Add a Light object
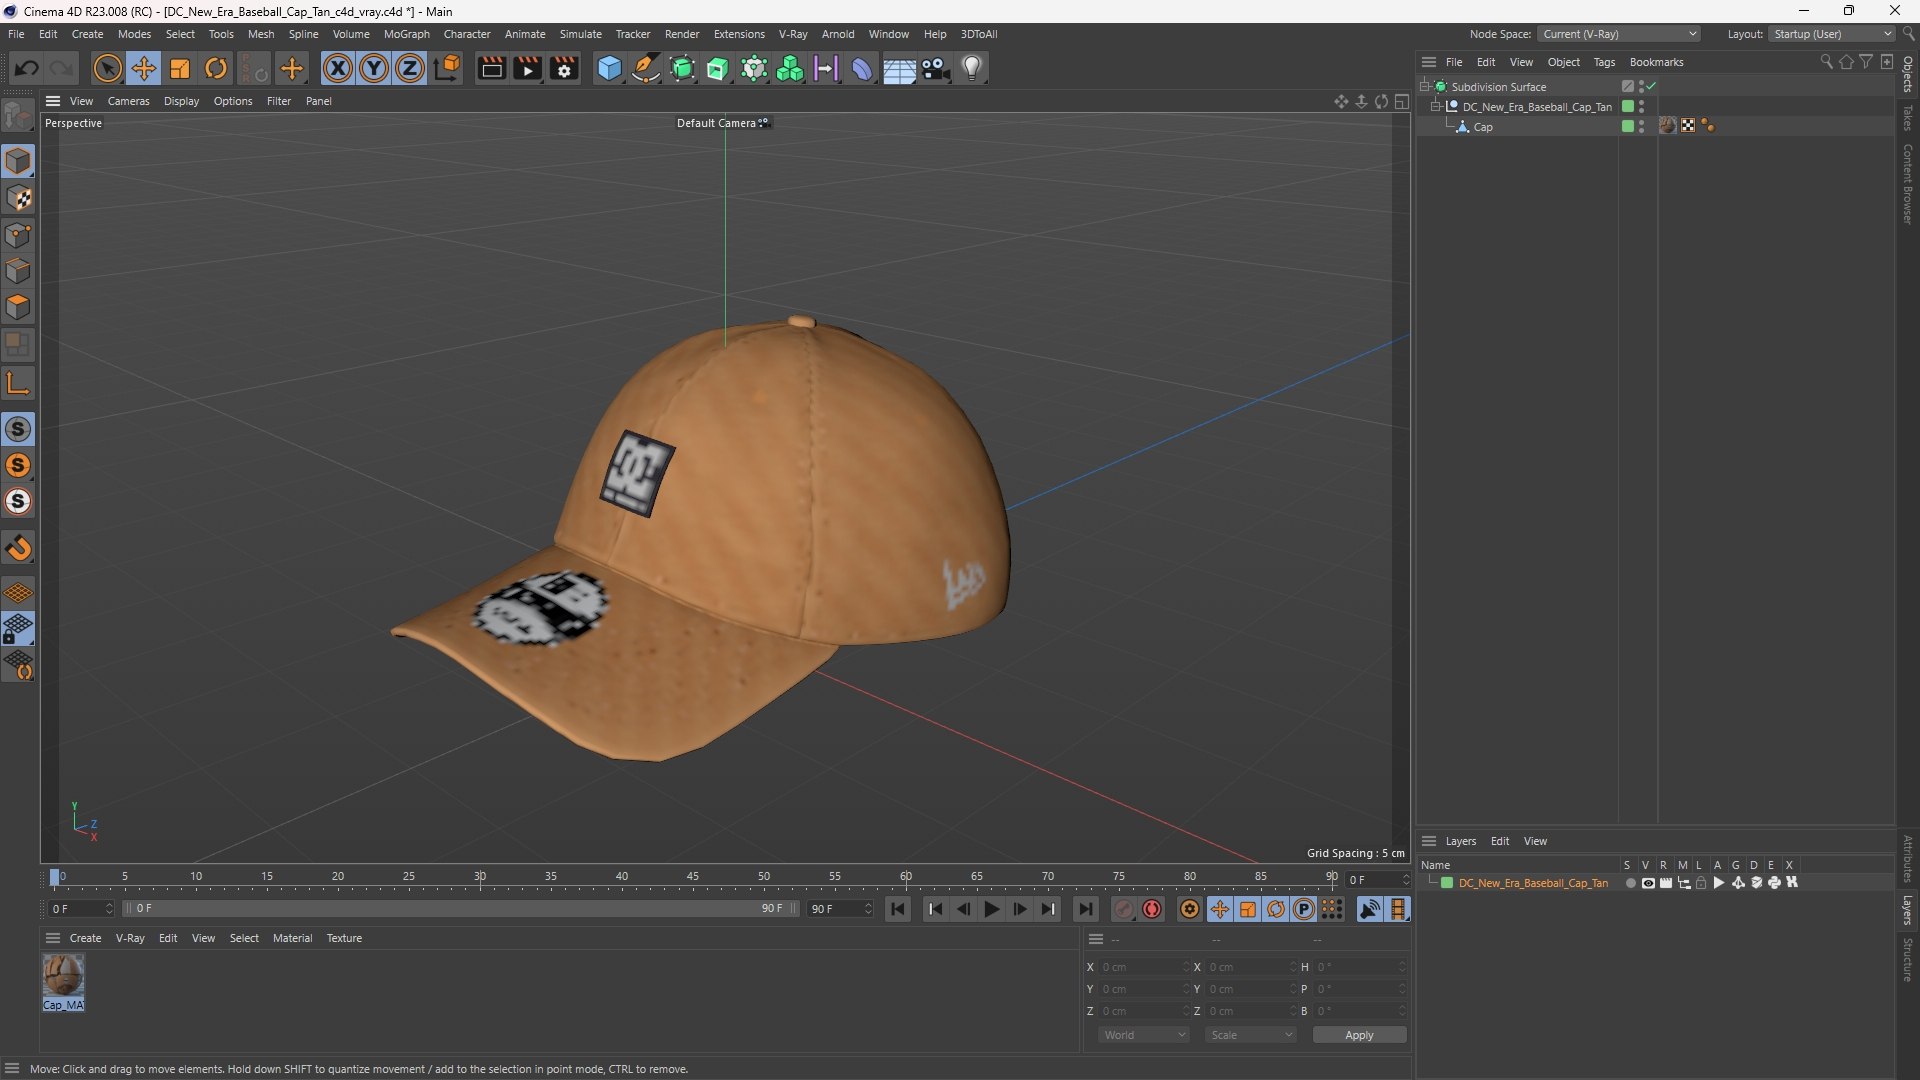1920x1080 pixels. pyautogui.click(x=972, y=68)
